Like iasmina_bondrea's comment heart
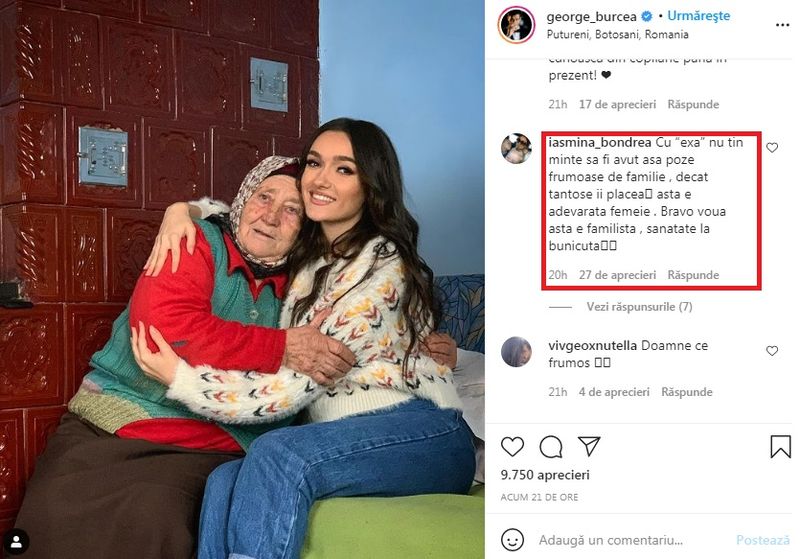Image resolution: width=800 pixels, height=559 pixels. point(772,147)
